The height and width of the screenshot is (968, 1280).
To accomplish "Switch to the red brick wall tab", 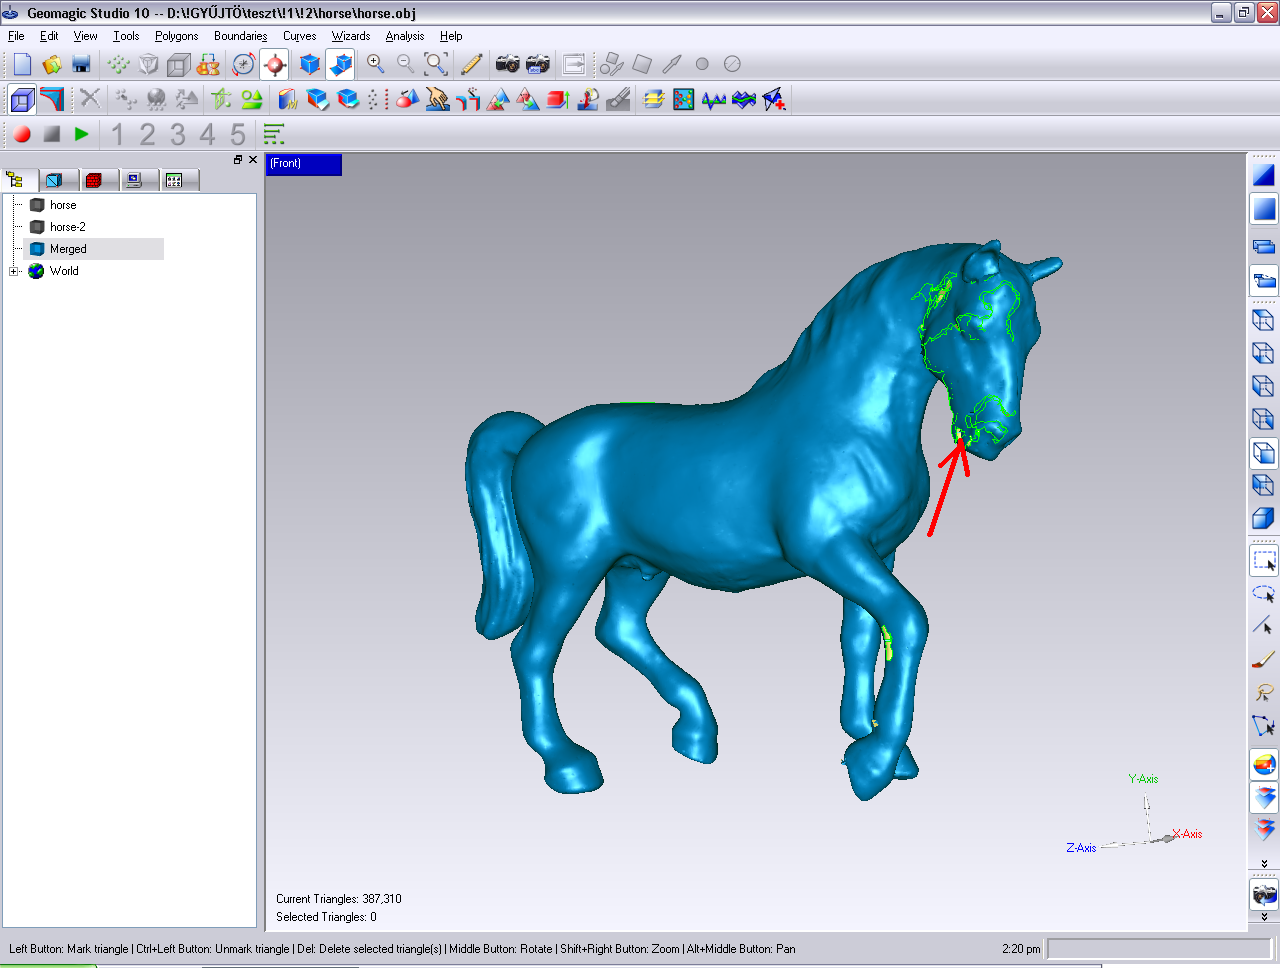I will (x=94, y=180).
